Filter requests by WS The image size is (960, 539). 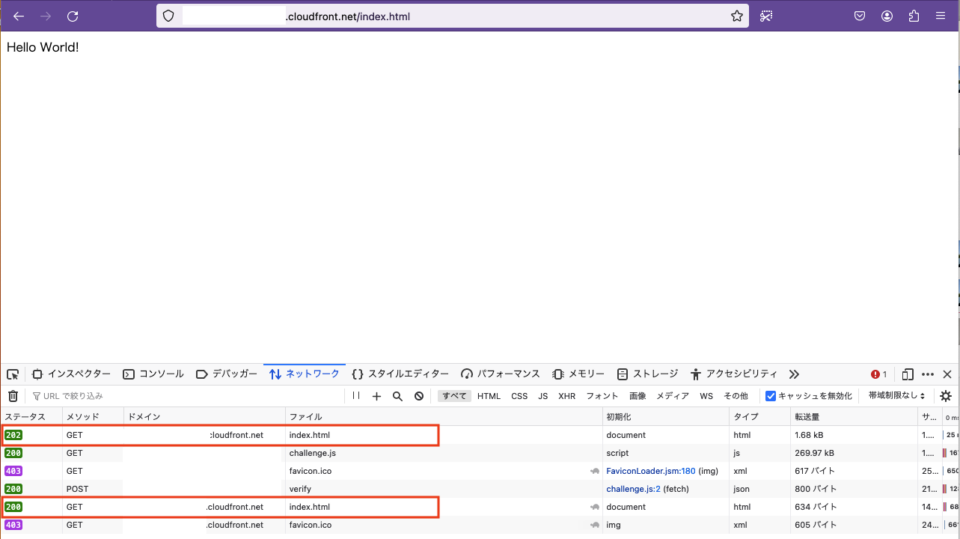coord(706,396)
